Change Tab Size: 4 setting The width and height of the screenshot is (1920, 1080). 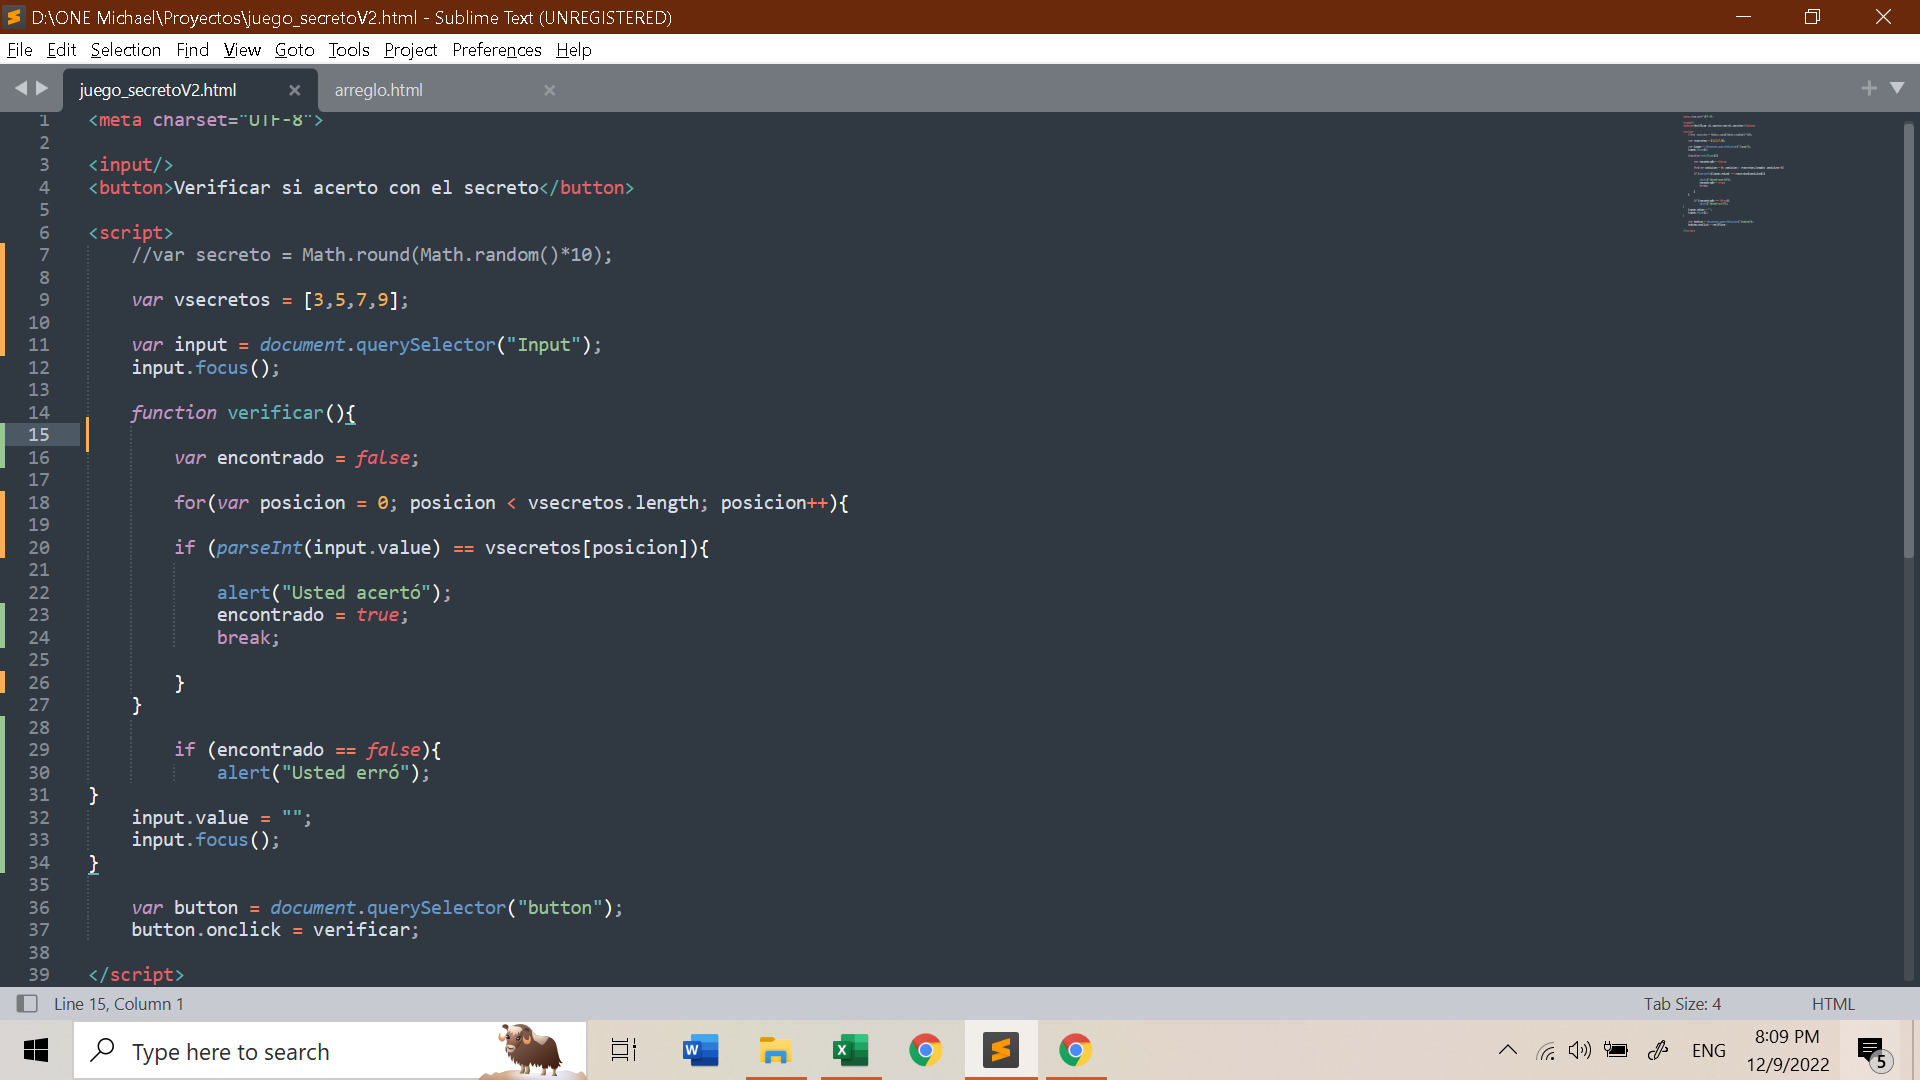(x=1682, y=1003)
